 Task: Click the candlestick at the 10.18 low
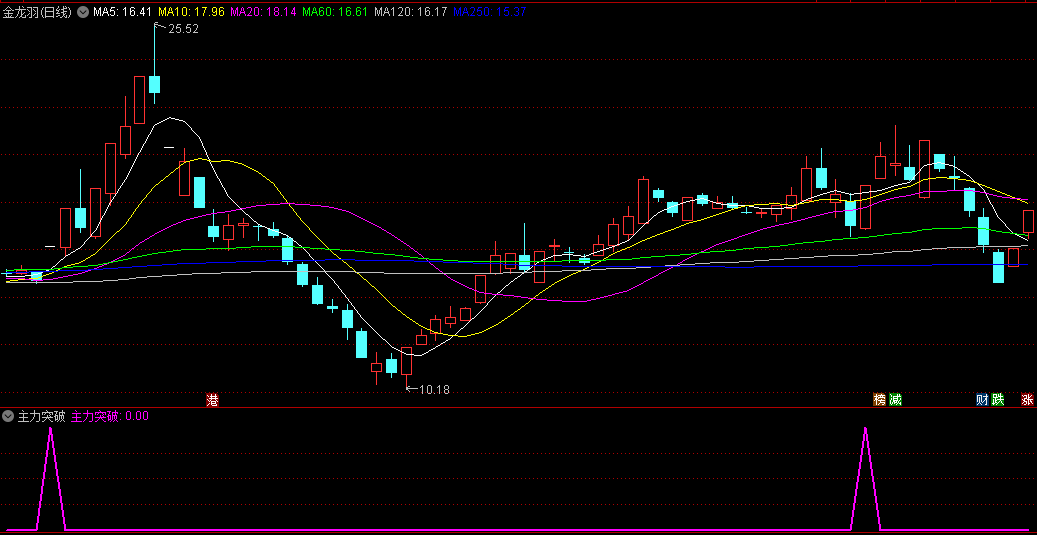tap(406, 362)
